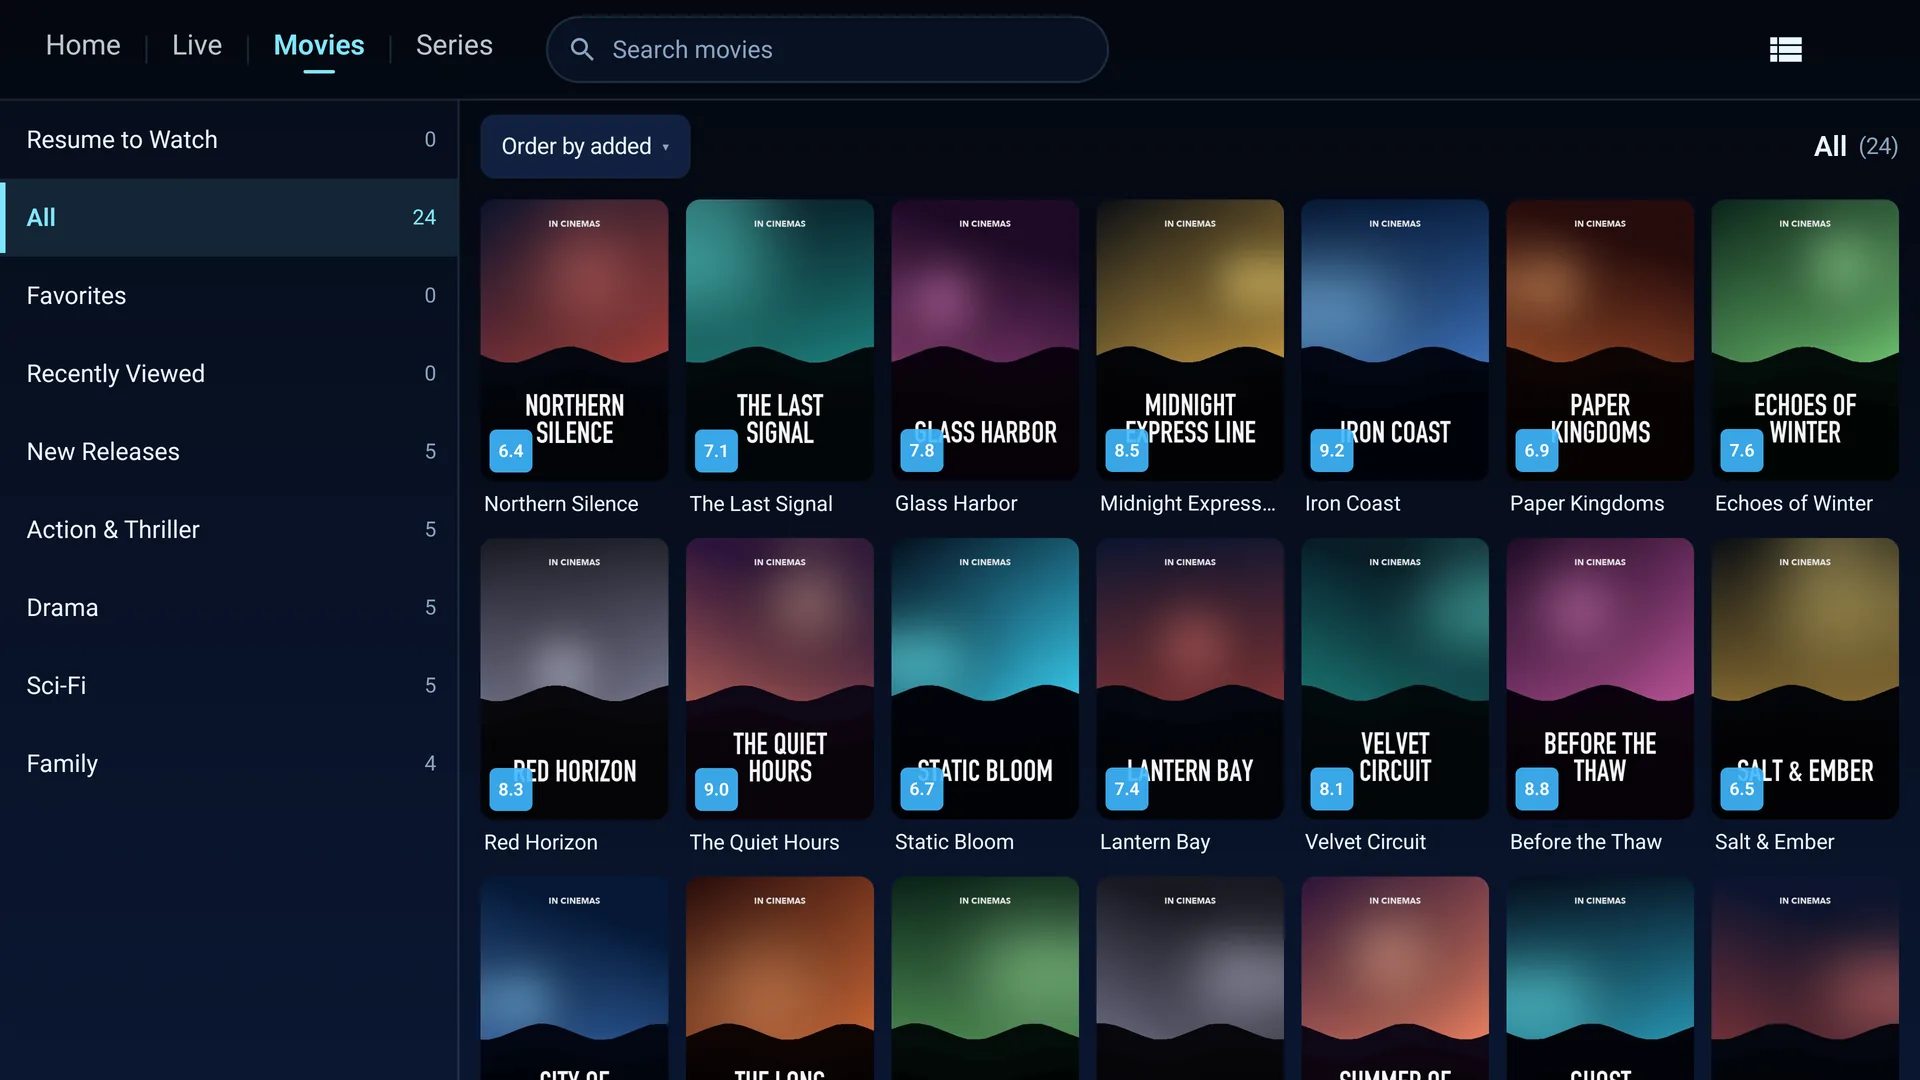
Task: Click the 'Velvet Circuit' title text
Action: pos(1365,843)
